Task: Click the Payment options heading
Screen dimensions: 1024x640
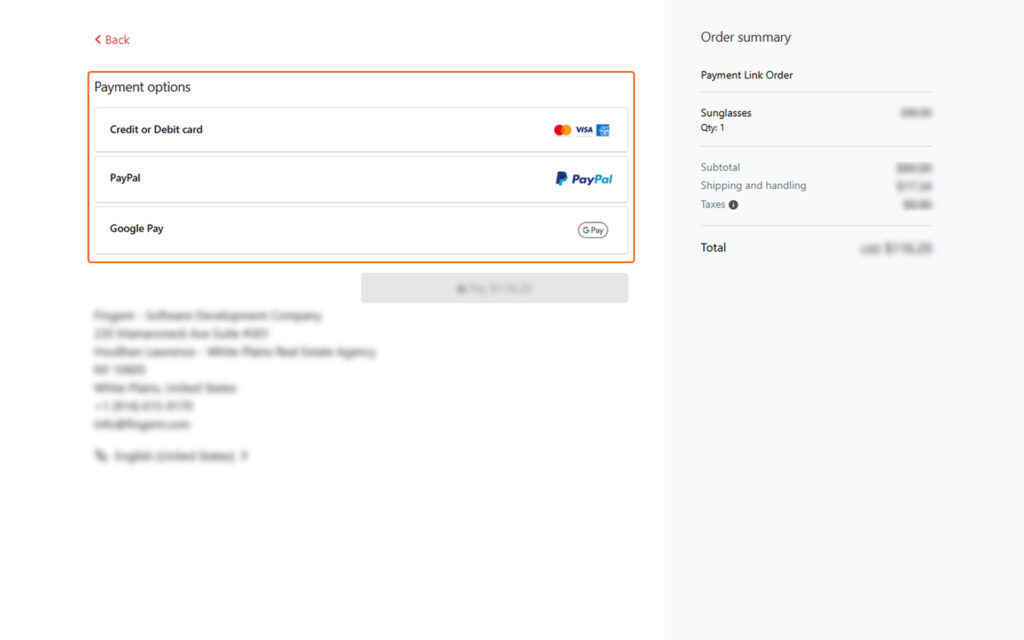Action: (x=142, y=87)
